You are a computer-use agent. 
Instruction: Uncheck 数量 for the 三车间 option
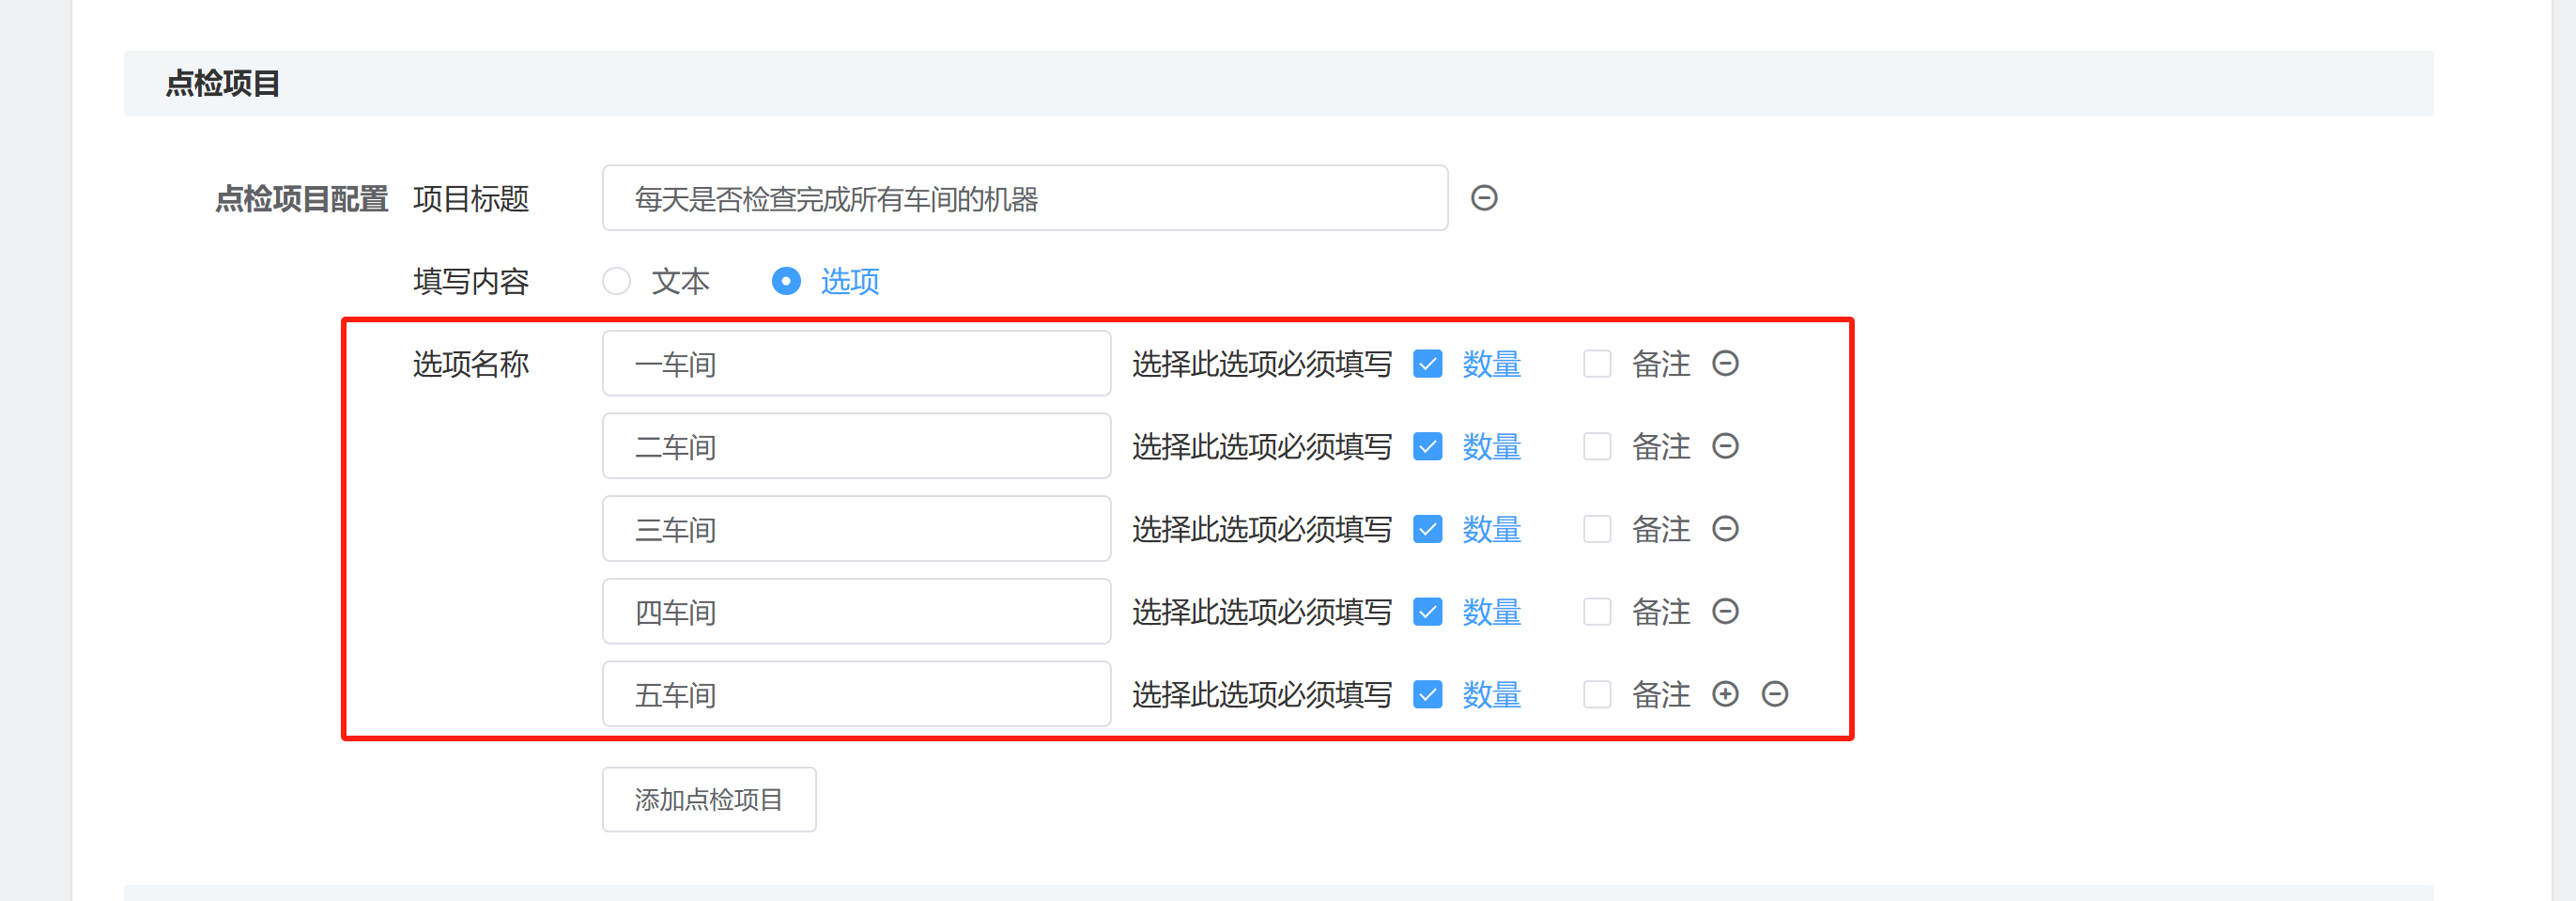click(1428, 529)
